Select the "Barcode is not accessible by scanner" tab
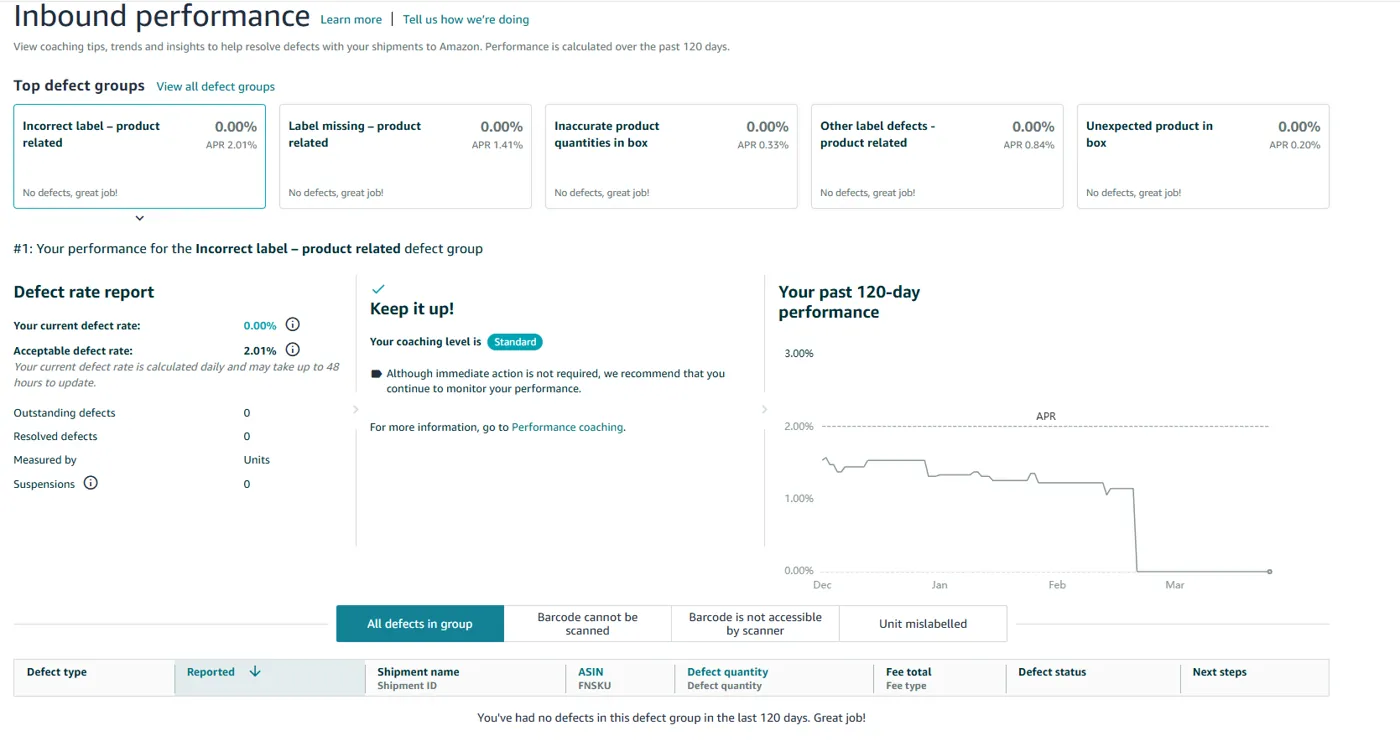Viewport: 1400px width, 741px height. click(754, 623)
